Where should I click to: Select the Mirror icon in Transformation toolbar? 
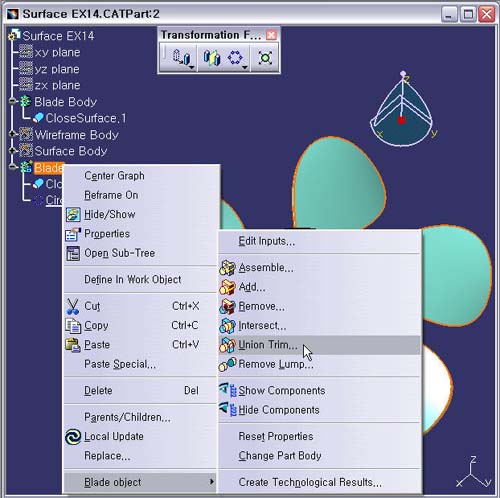tap(212, 58)
